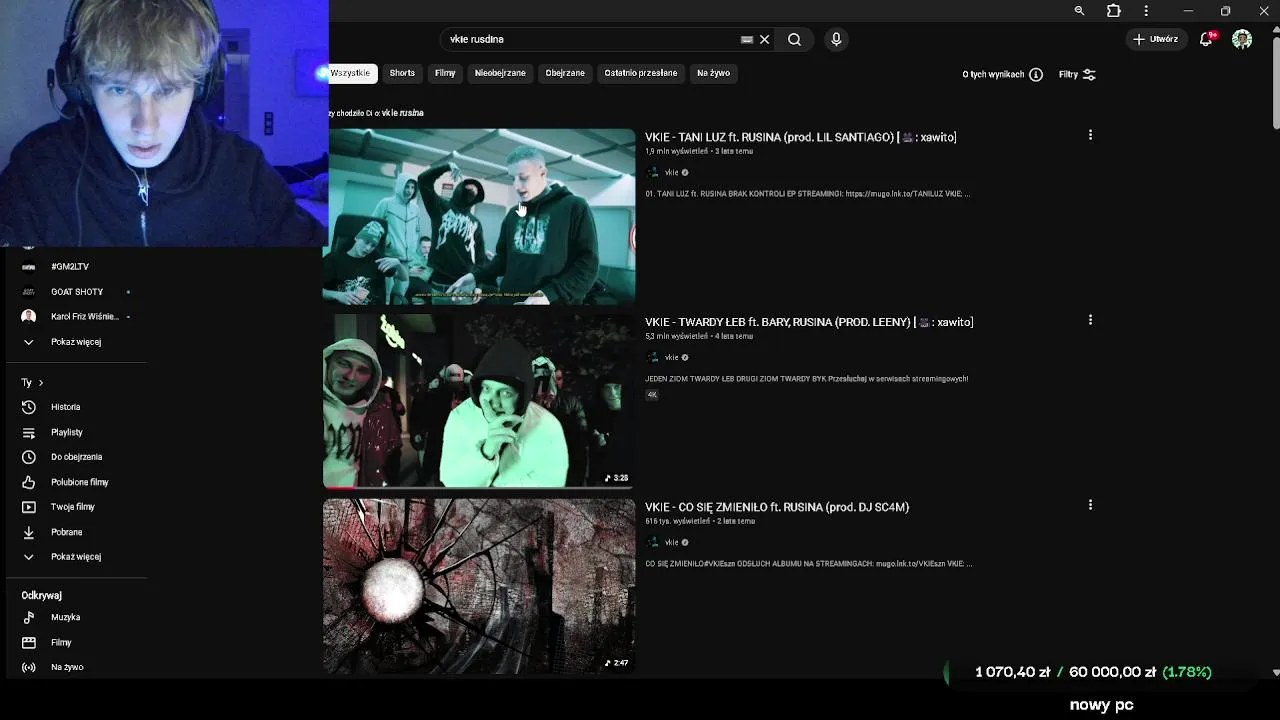1280x720 pixels.
Task: Open the Utwórz create menu
Action: click(x=1155, y=39)
